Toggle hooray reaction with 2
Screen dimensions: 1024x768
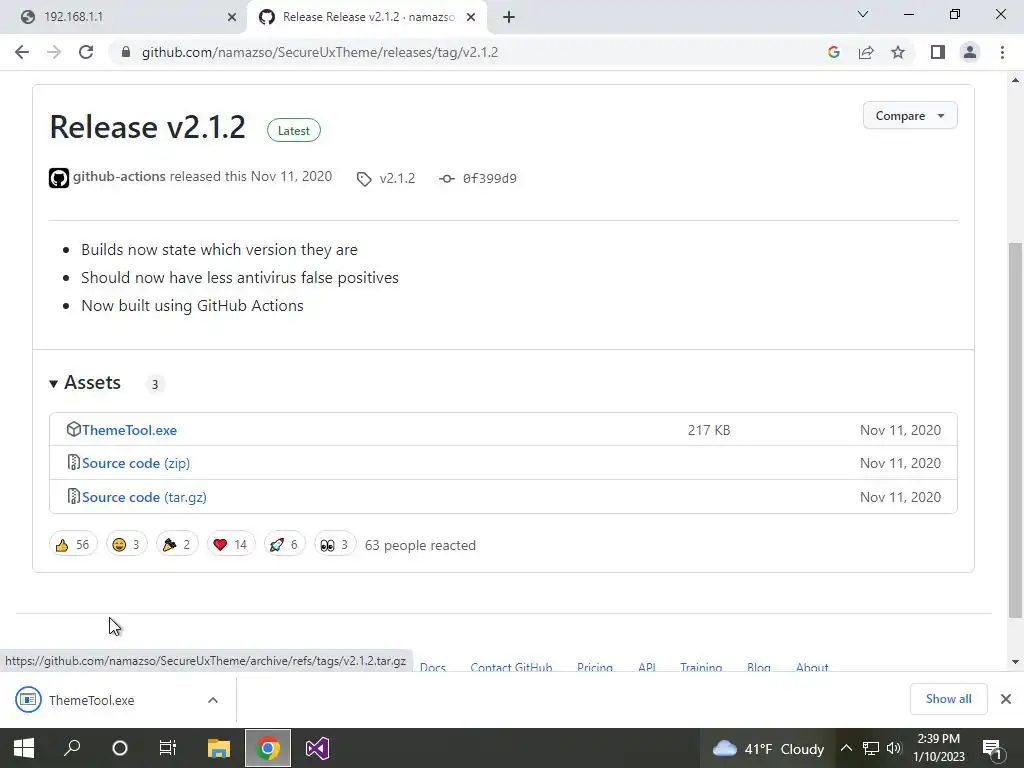(x=177, y=544)
